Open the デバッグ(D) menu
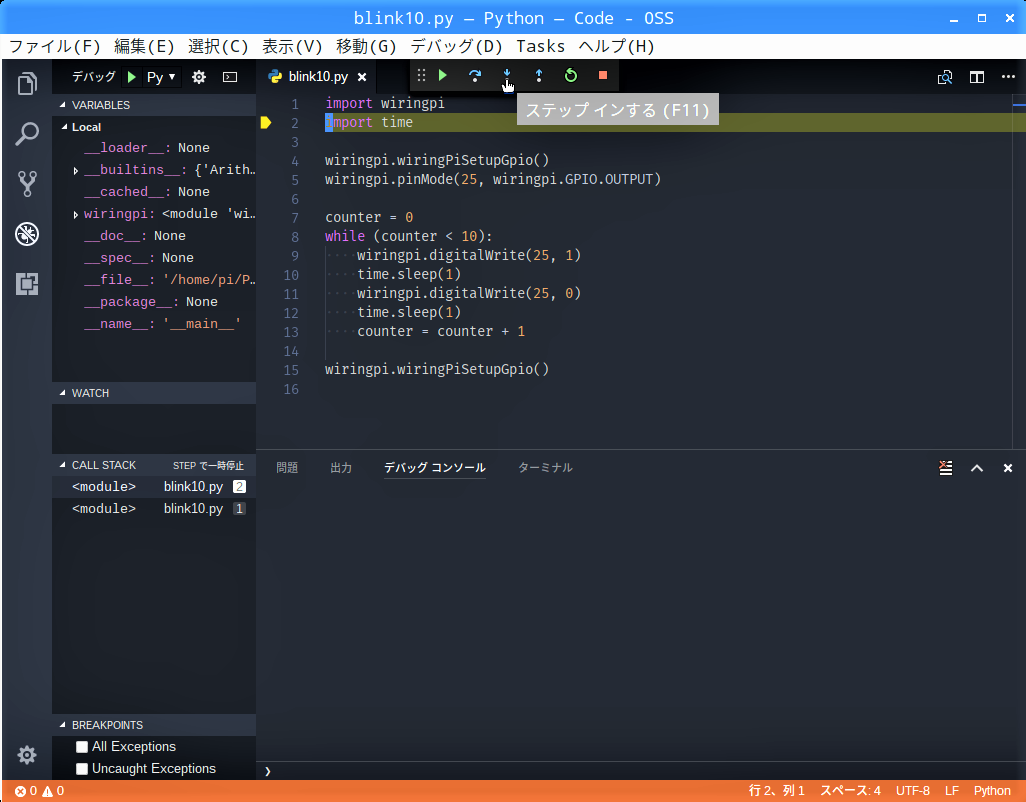Screen dimensions: 1026x802 (456, 46)
